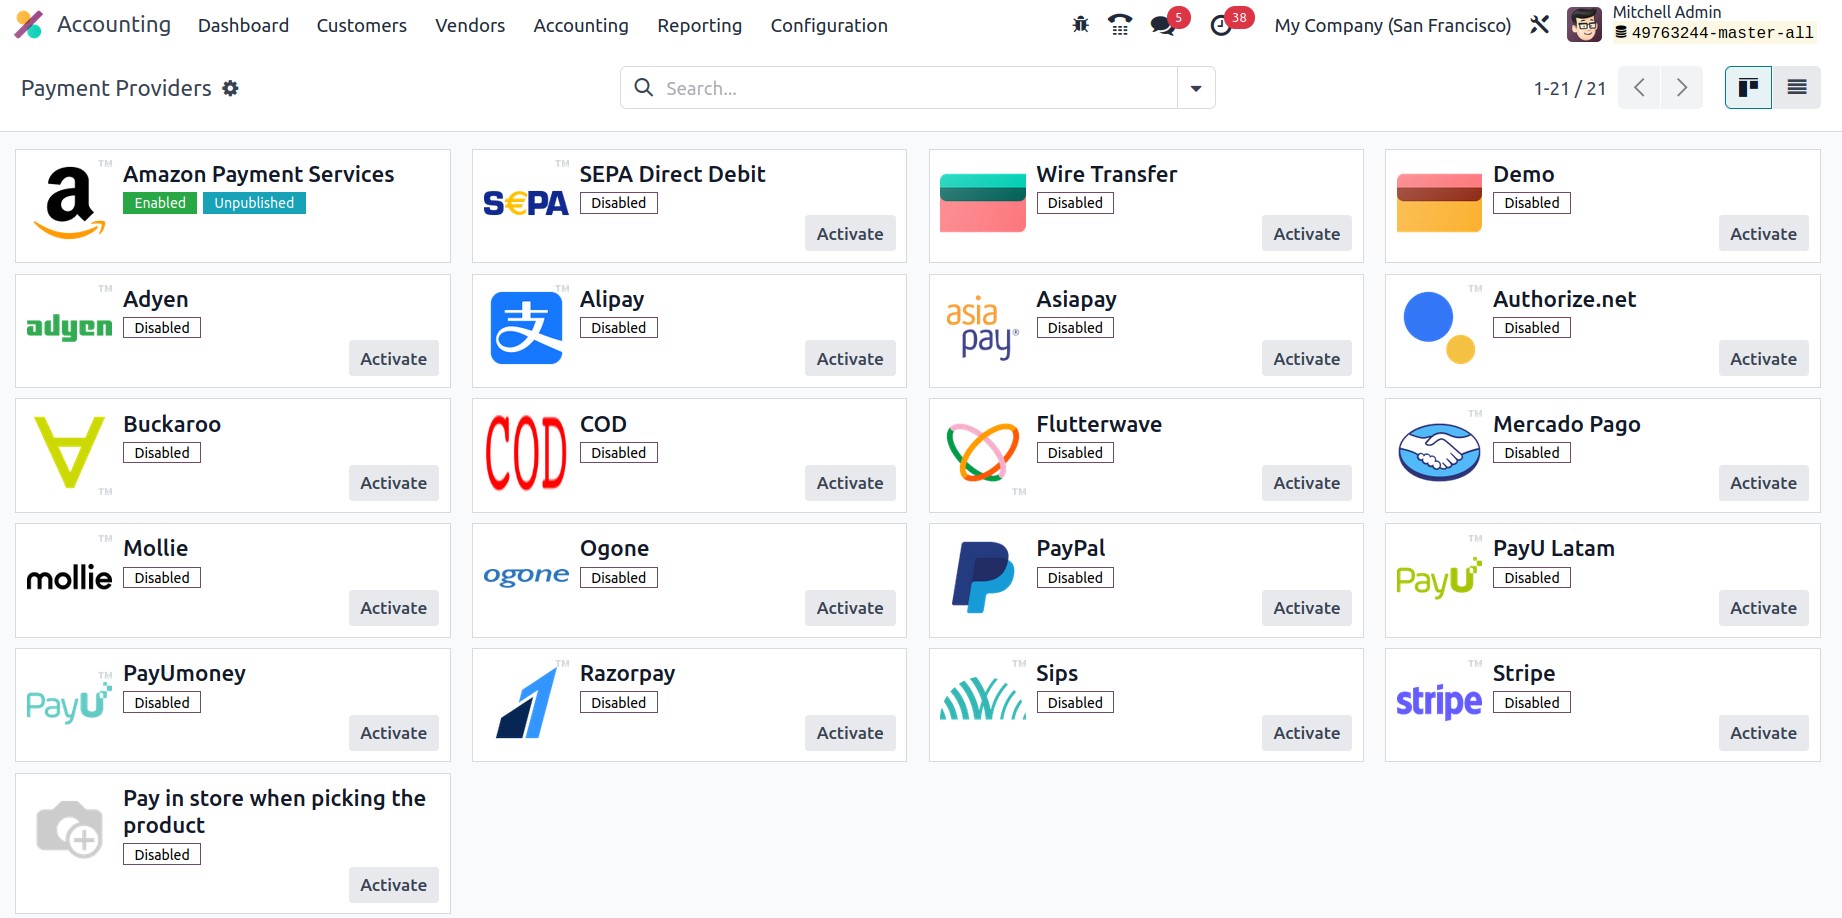Click the Buckaroo logo icon

coord(69,452)
